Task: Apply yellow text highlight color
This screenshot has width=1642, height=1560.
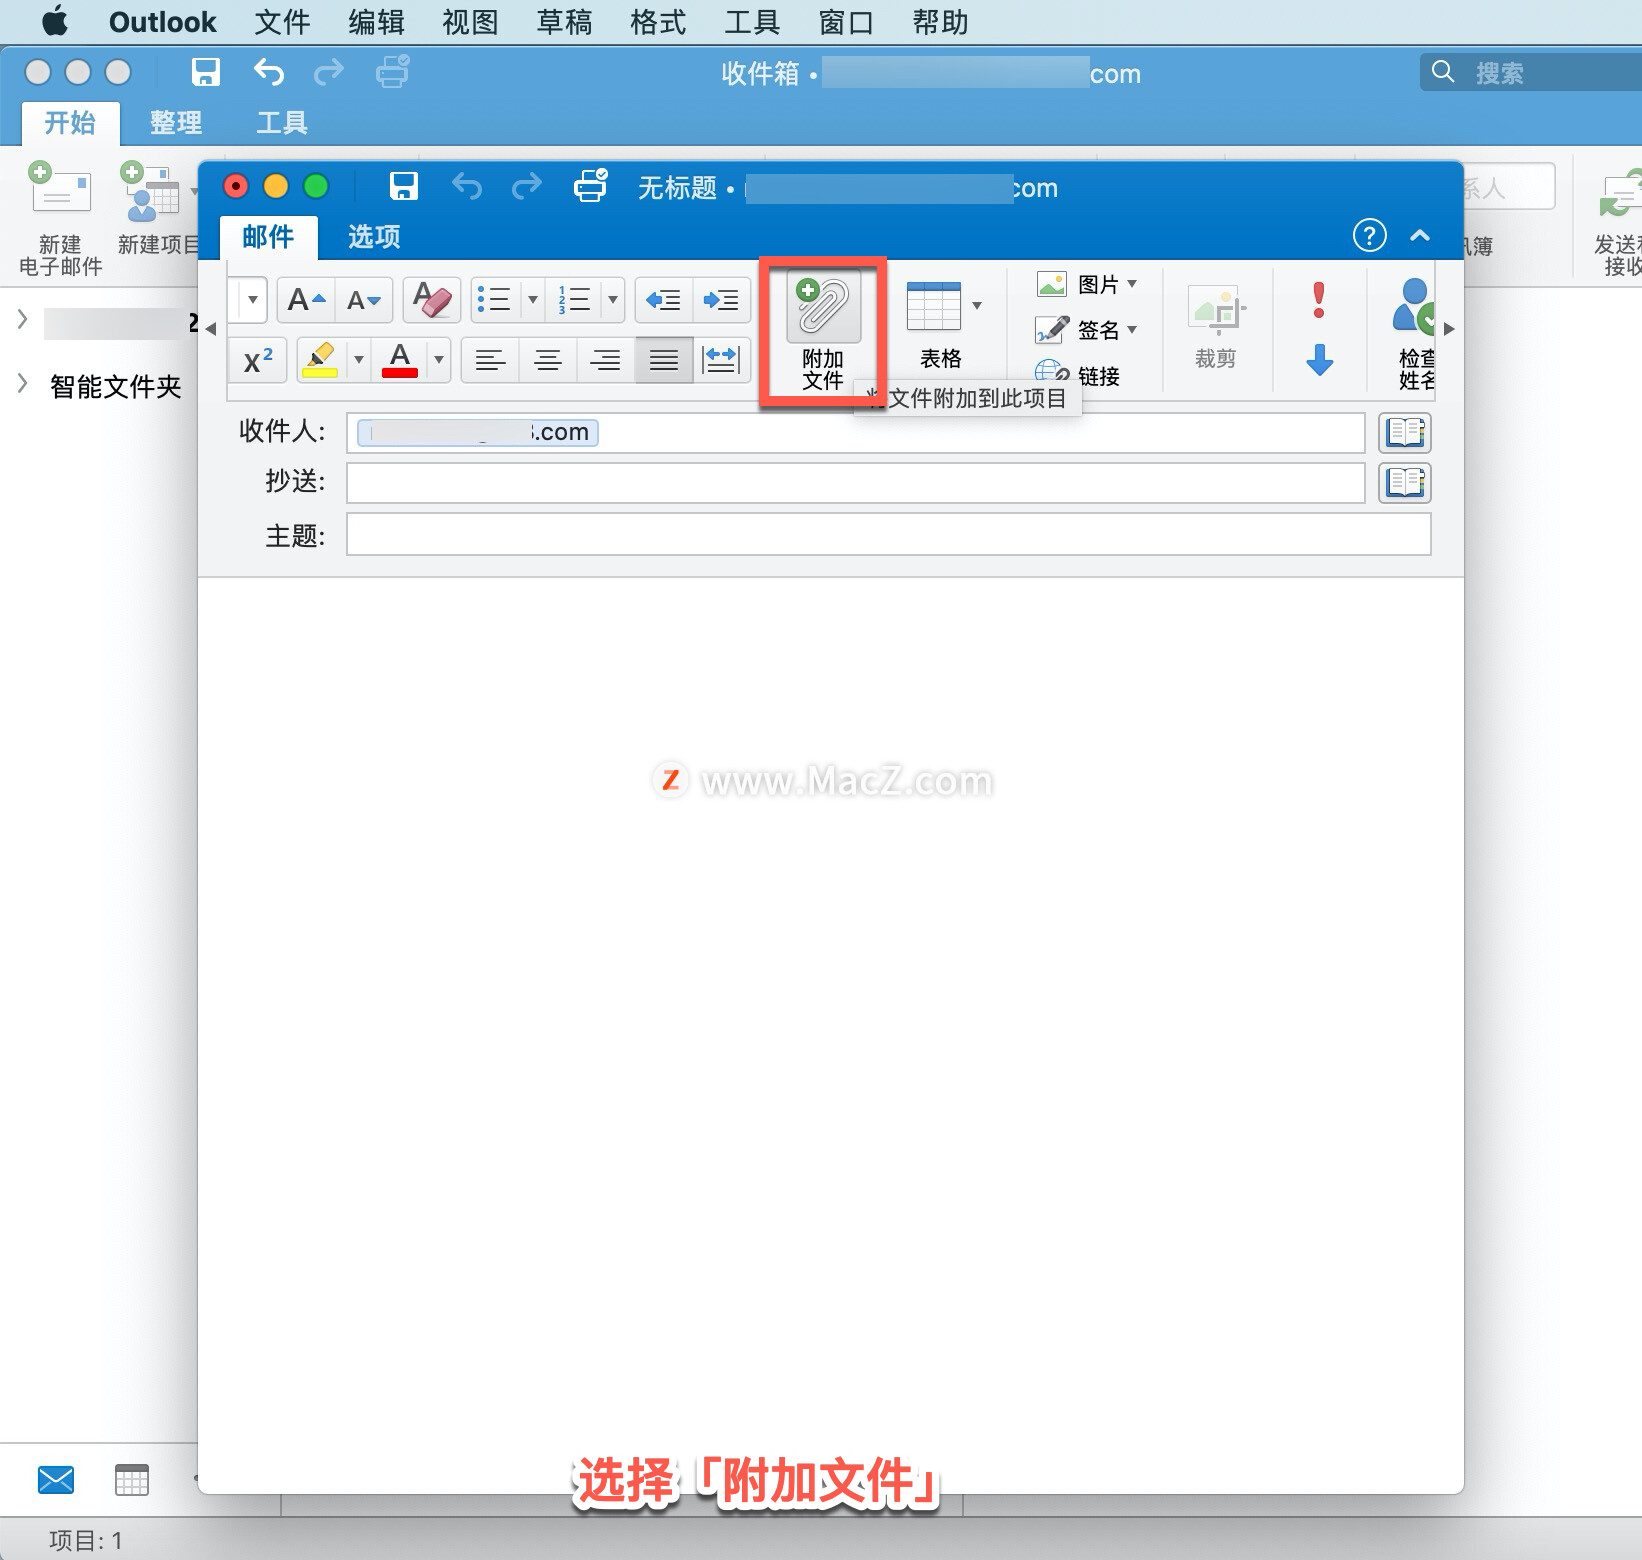Action: 321,360
